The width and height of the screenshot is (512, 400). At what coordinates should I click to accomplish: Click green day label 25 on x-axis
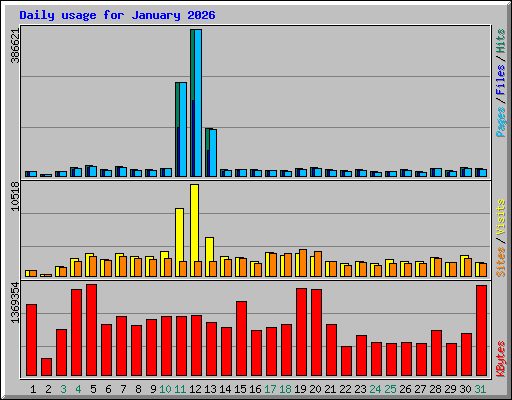pos(390,389)
